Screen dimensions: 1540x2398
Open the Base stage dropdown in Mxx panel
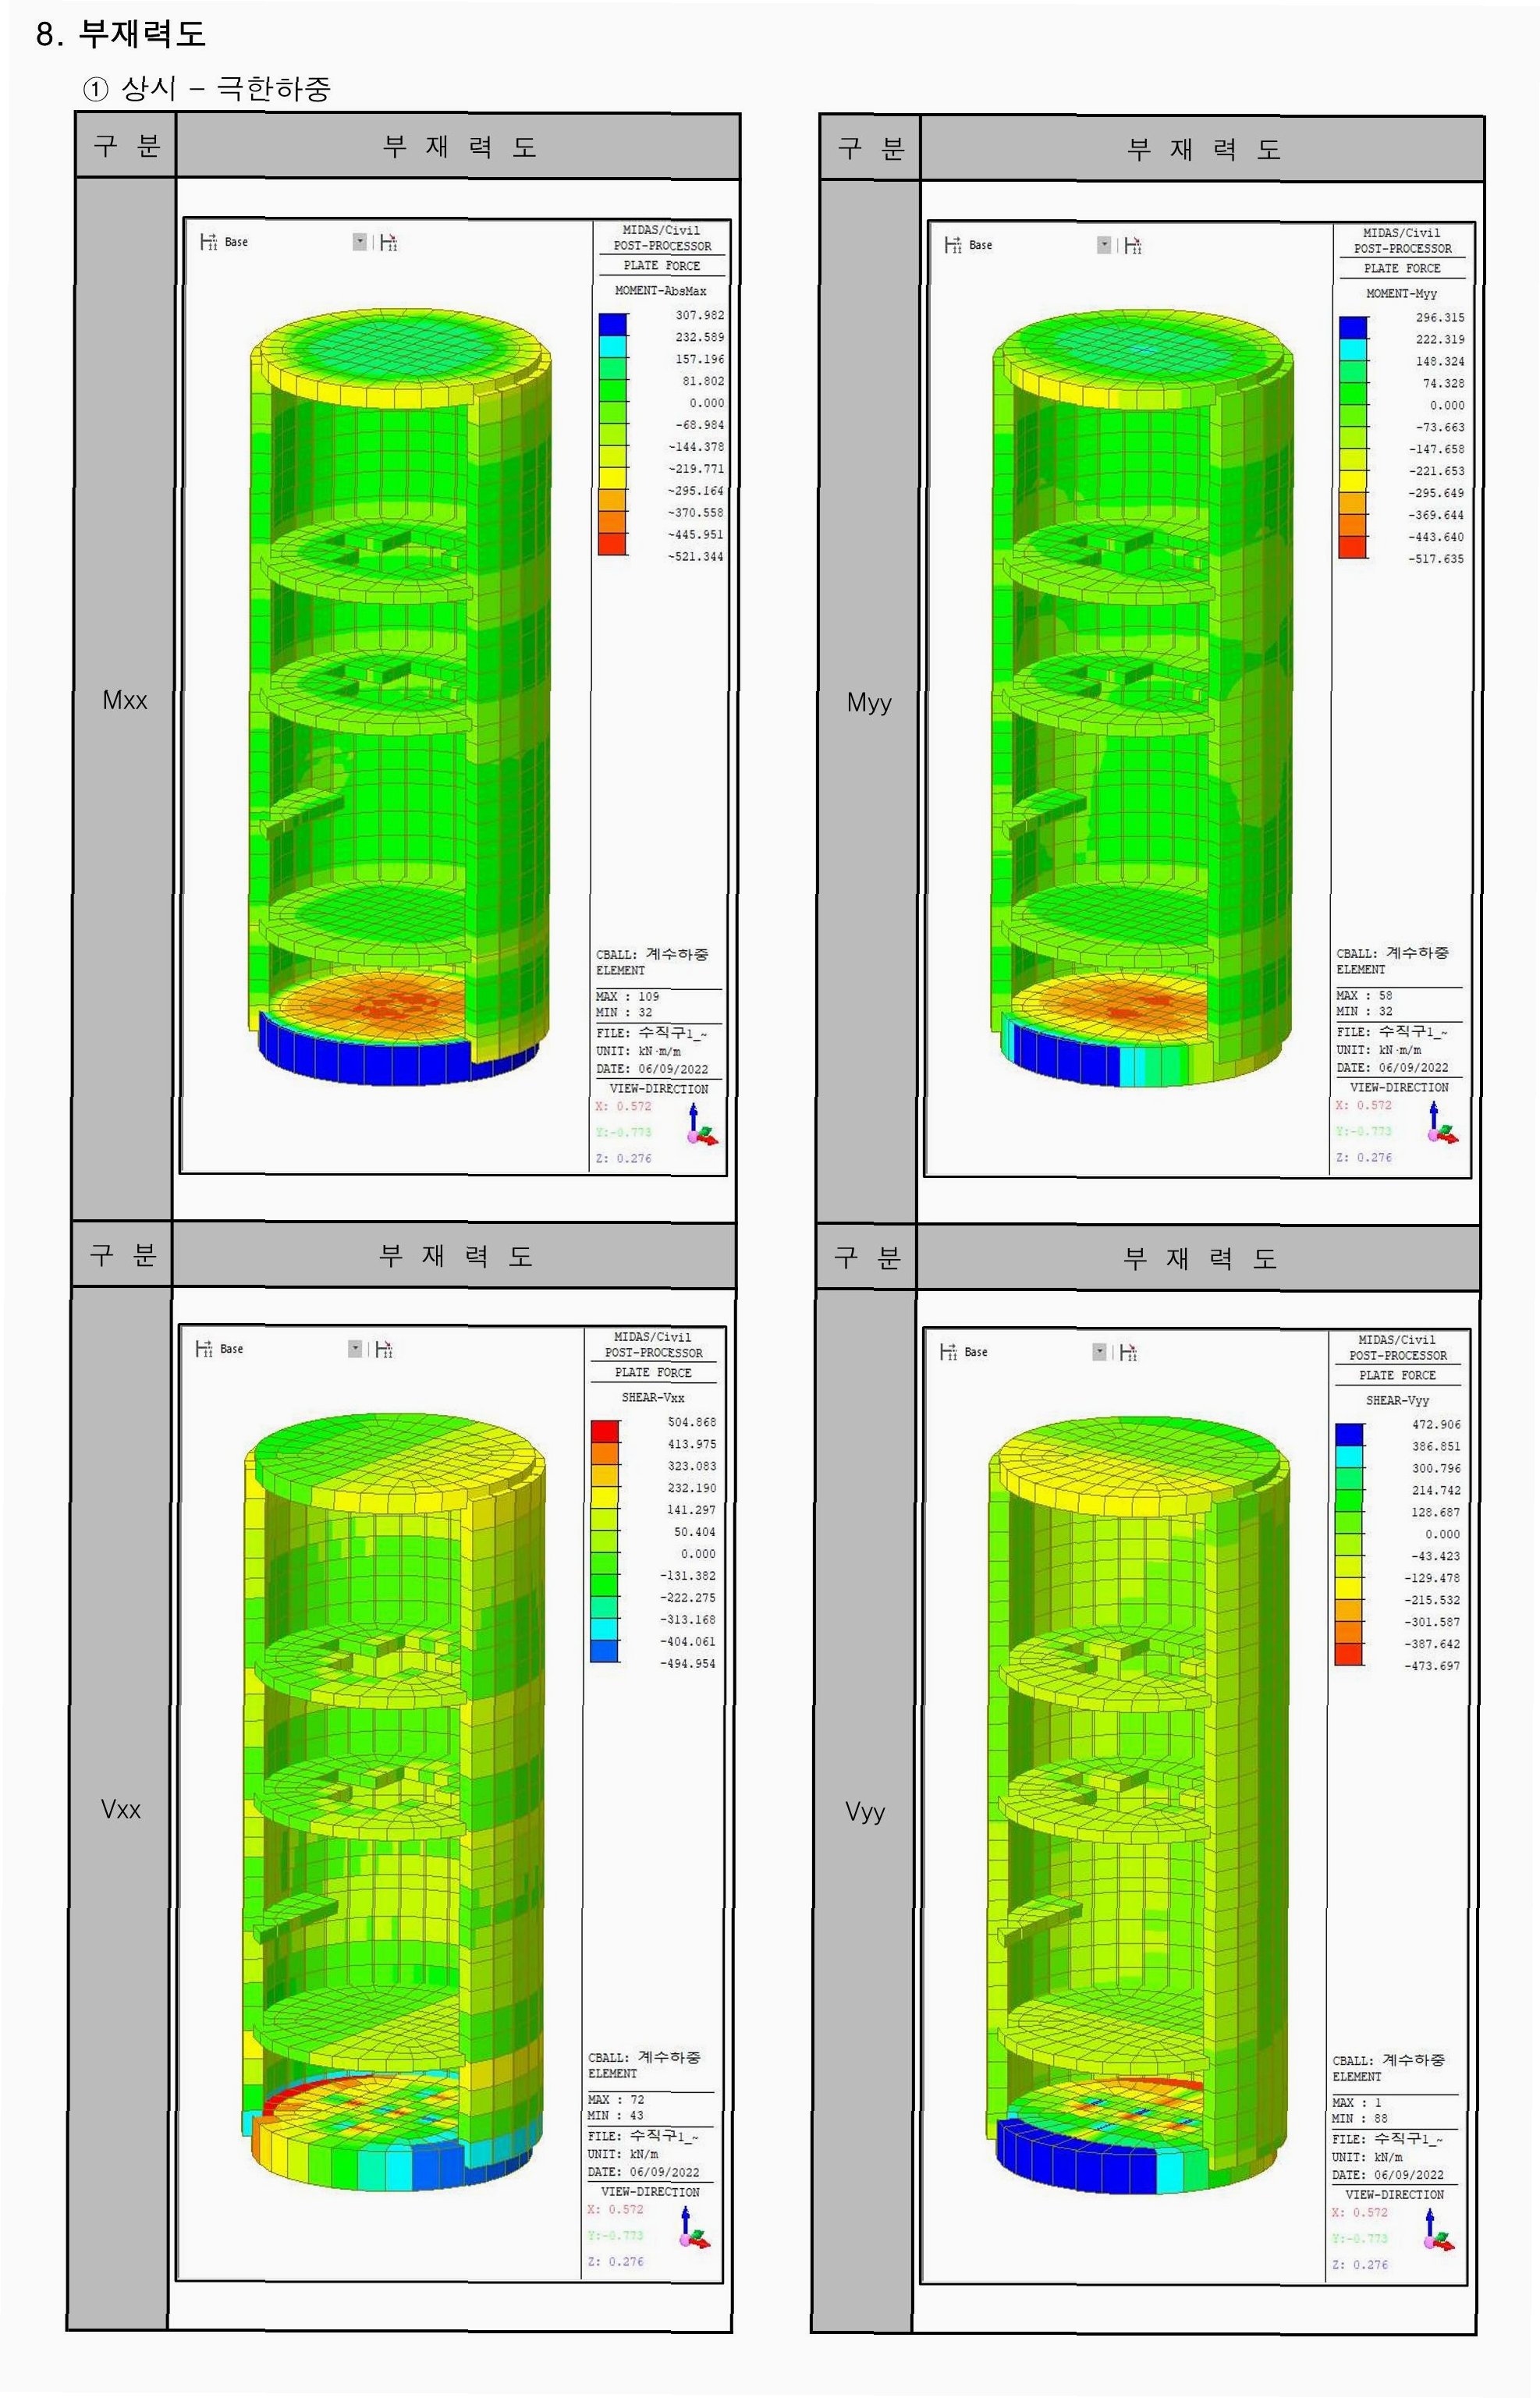click(360, 242)
